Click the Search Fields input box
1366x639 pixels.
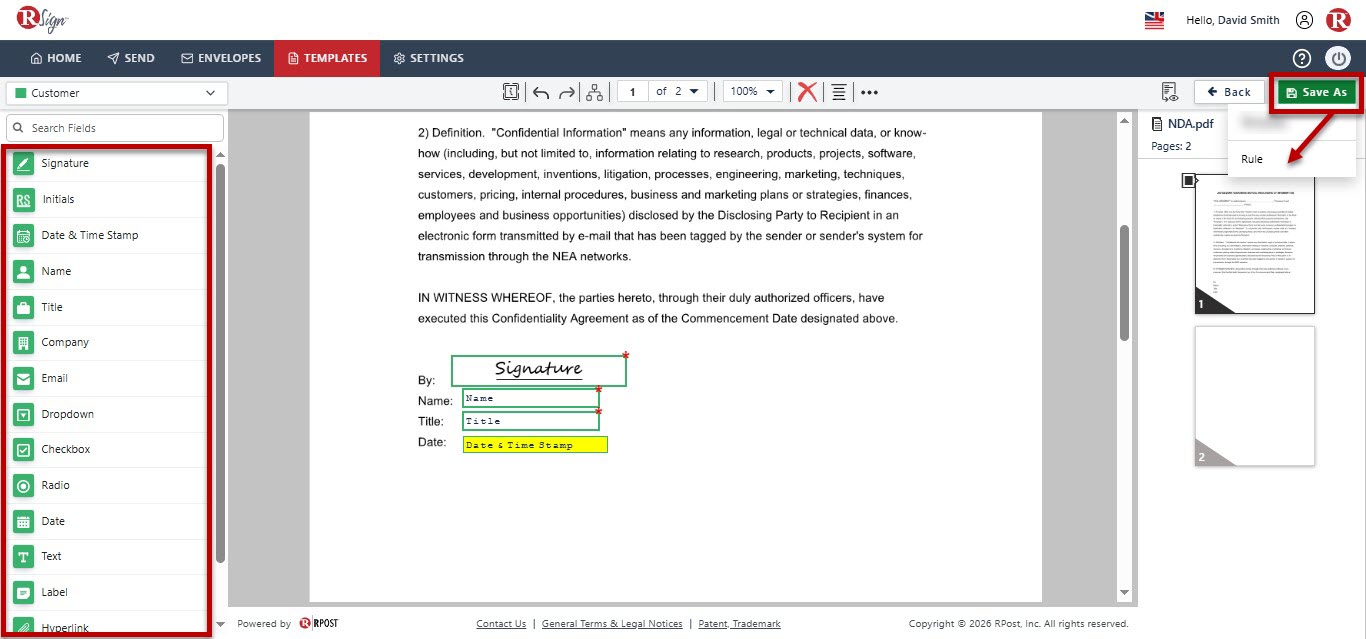115,128
